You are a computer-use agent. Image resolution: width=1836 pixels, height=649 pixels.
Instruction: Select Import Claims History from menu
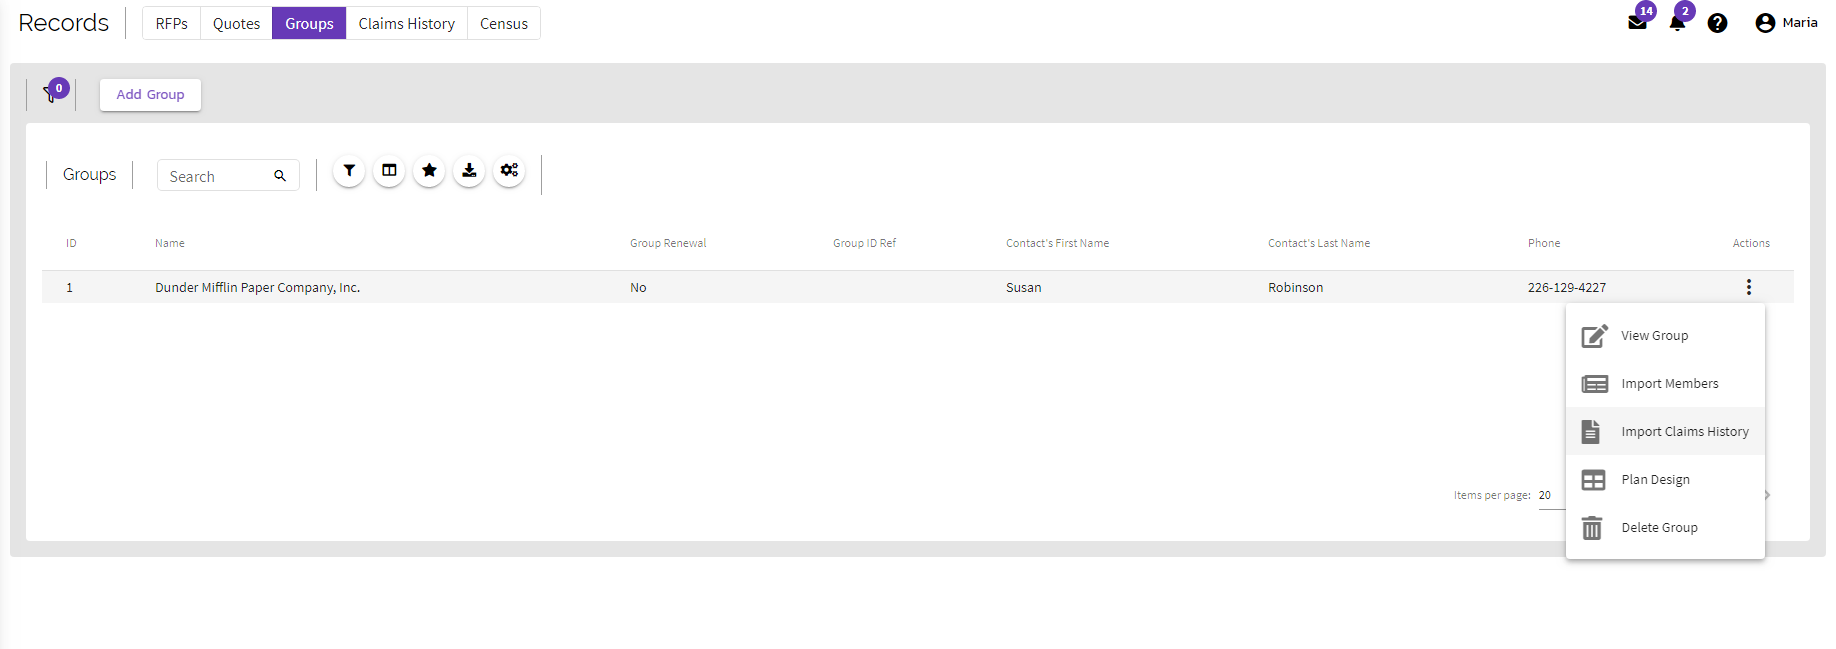click(1684, 432)
